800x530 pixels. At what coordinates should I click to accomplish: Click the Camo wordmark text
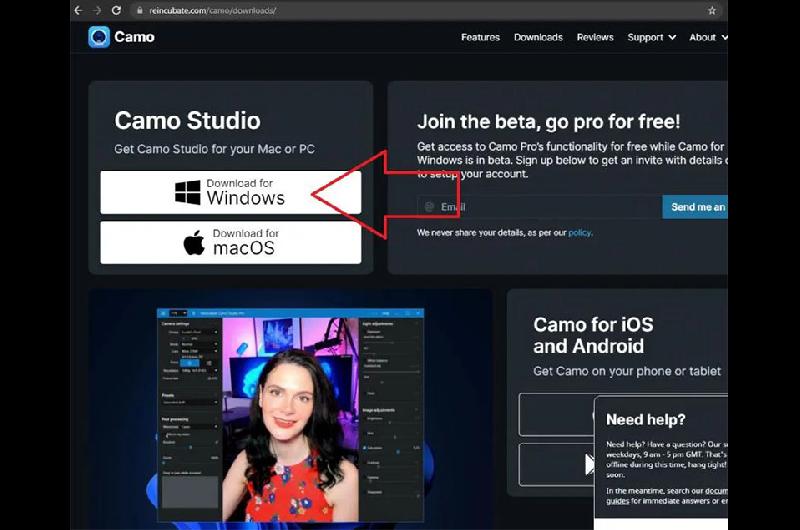tap(134, 37)
